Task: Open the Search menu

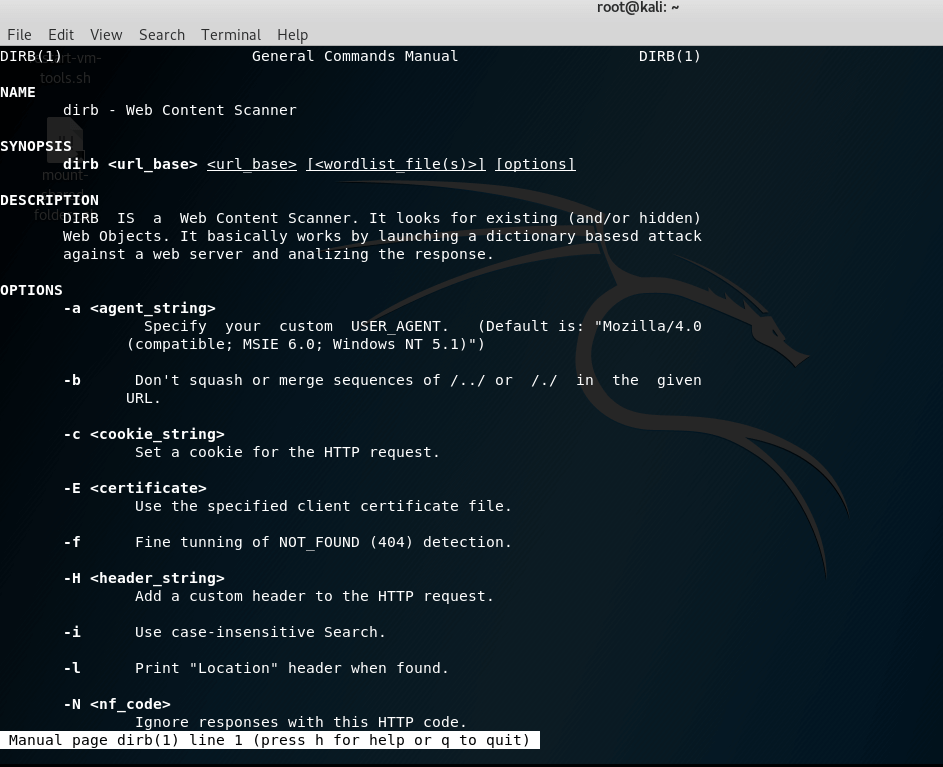Action: coord(162,34)
